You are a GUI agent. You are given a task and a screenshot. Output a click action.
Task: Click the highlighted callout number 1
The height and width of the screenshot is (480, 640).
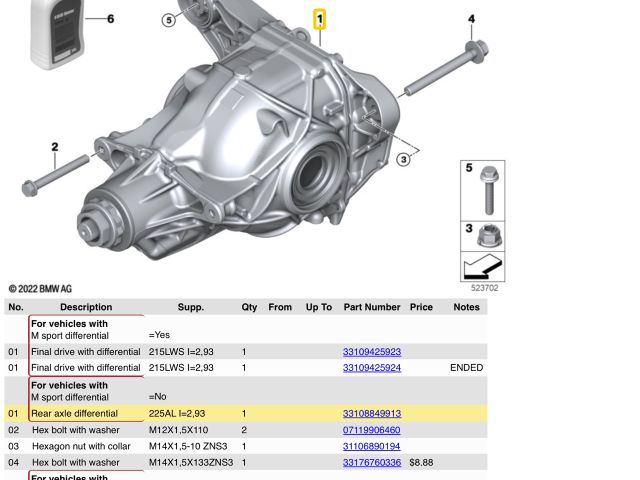point(320,19)
